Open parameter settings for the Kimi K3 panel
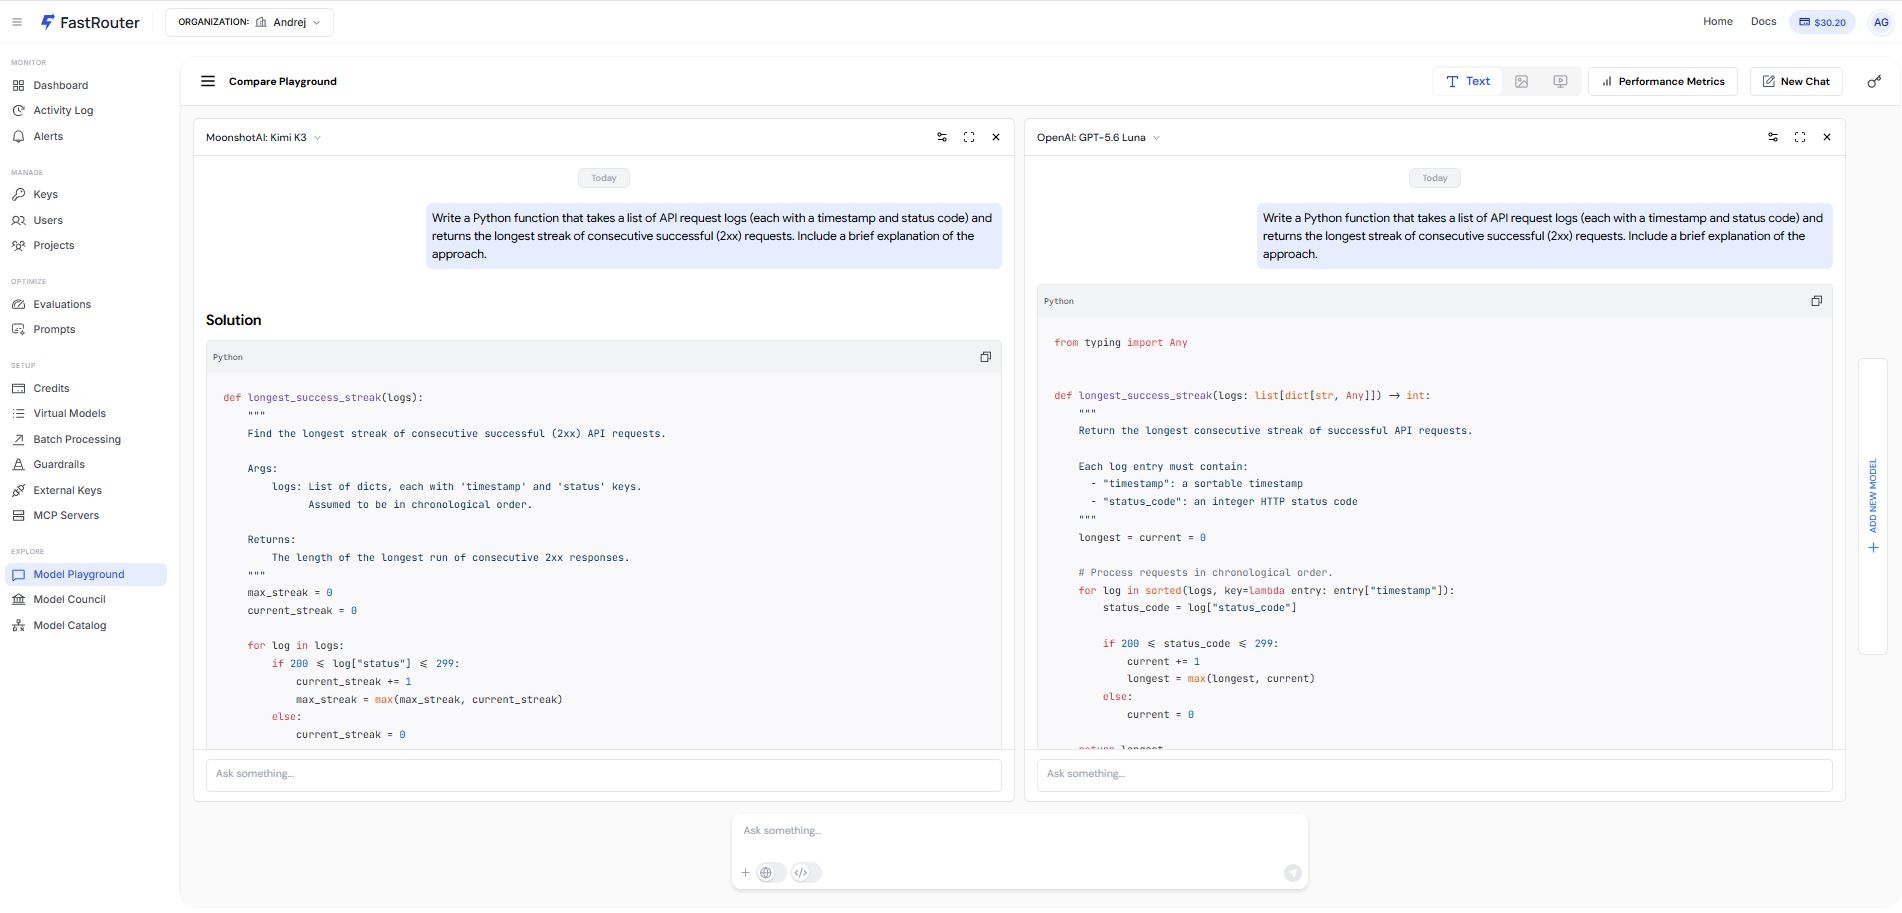 pos(942,137)
